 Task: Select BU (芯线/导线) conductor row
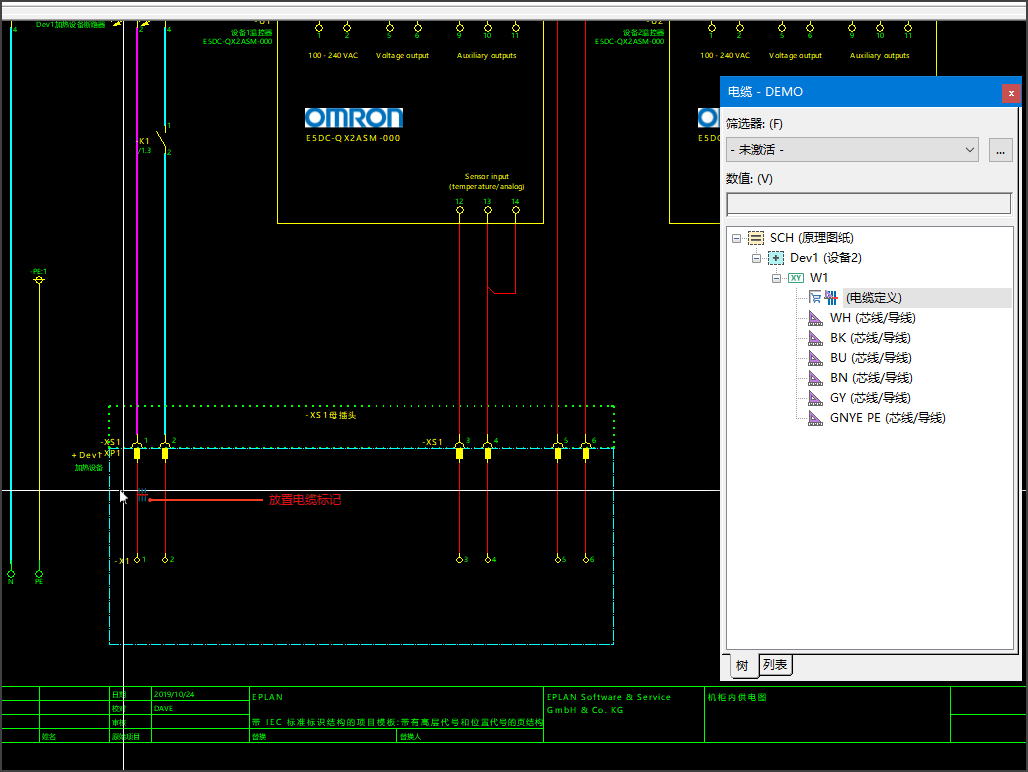pyautogui.click(x=870, y=358)
